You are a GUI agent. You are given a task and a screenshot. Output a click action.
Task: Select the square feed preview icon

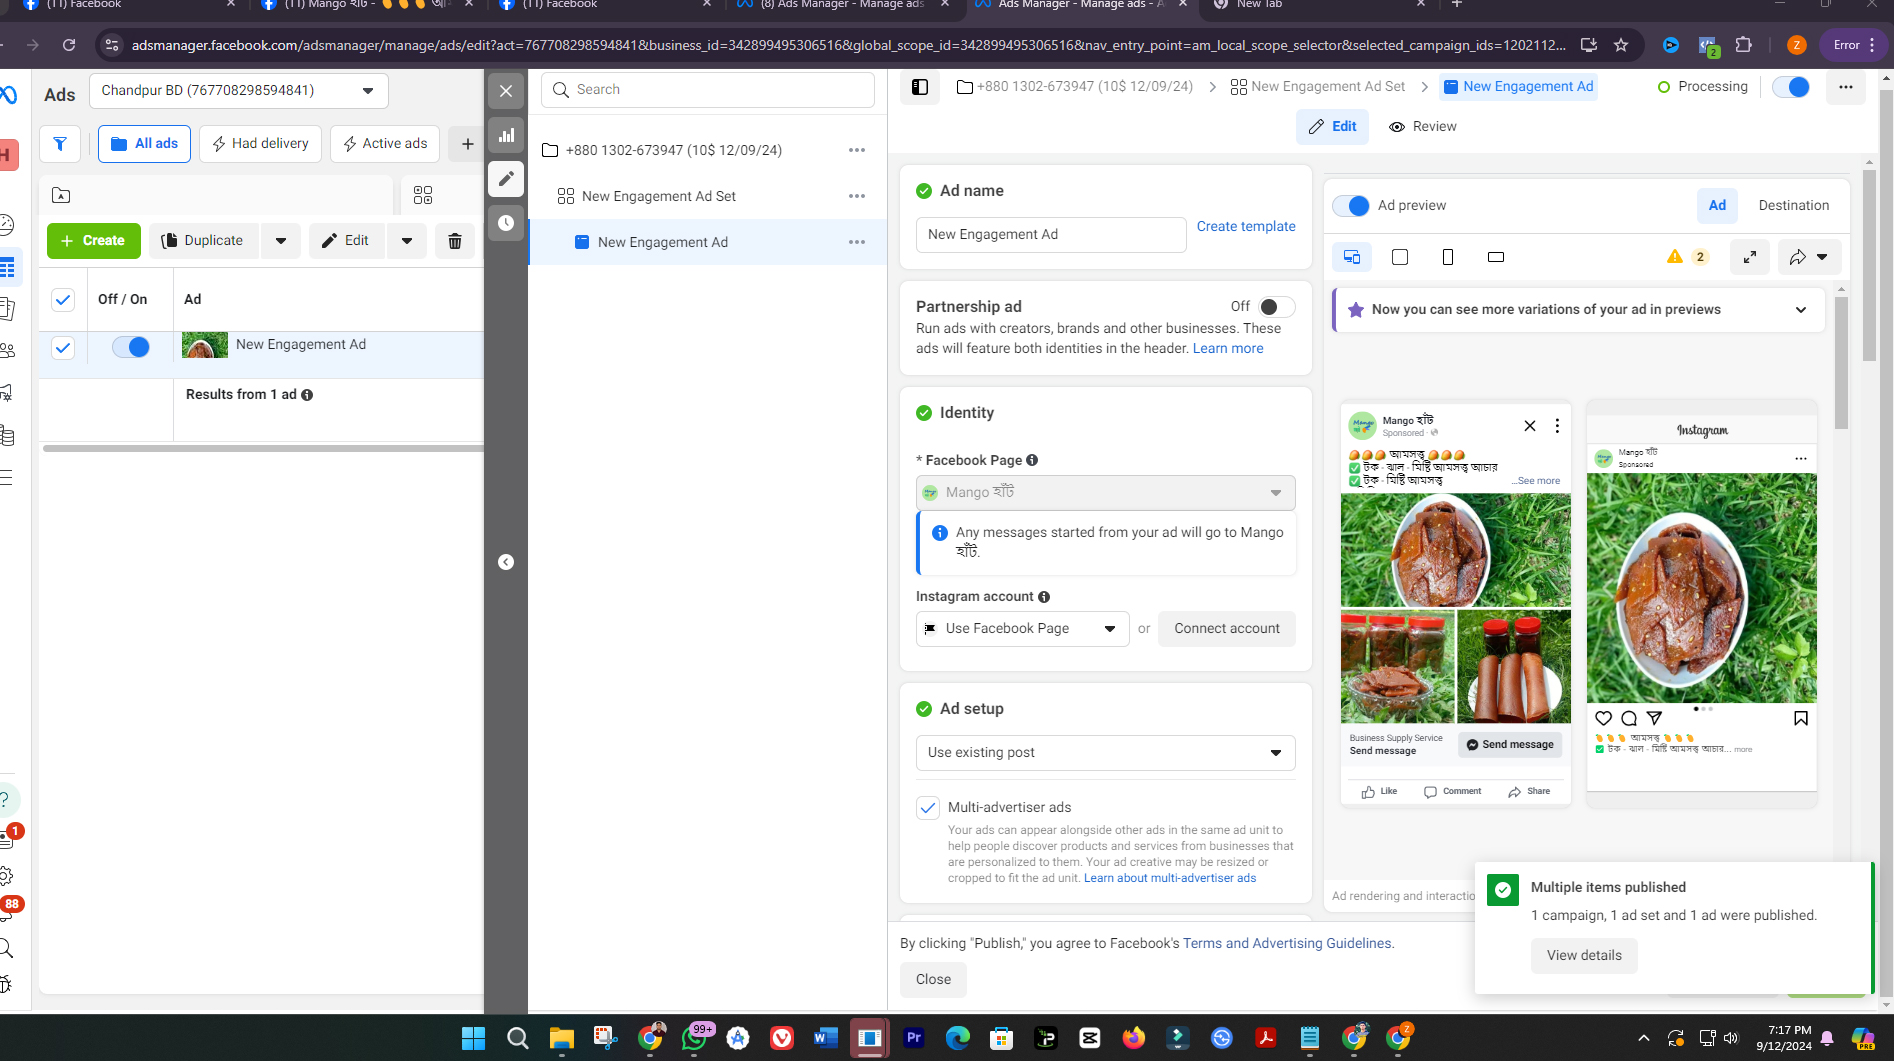point(1400,257)
